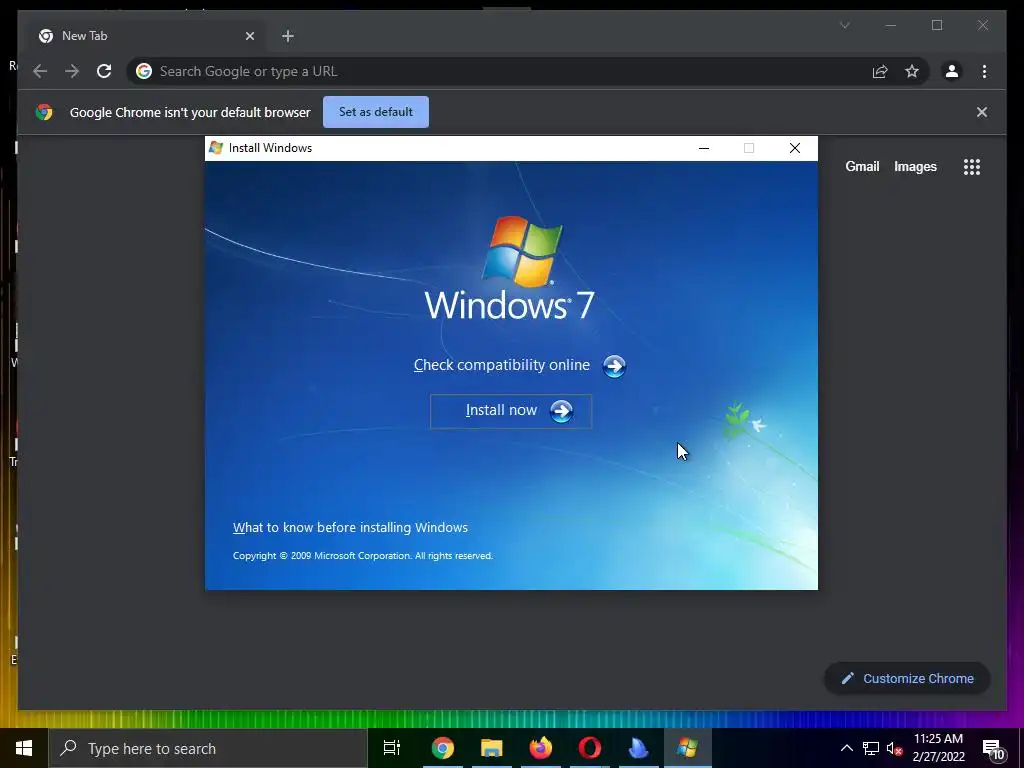Open the Google apps grid
This screenshot has height=768, width=1024.
pos(972,167)
